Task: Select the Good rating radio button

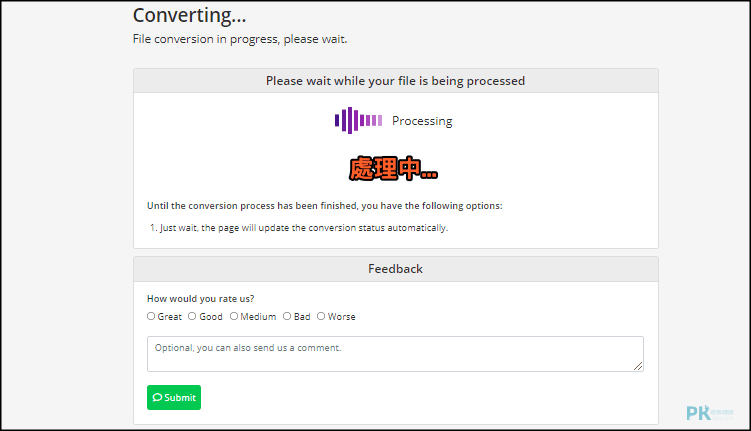Action: 192,316
